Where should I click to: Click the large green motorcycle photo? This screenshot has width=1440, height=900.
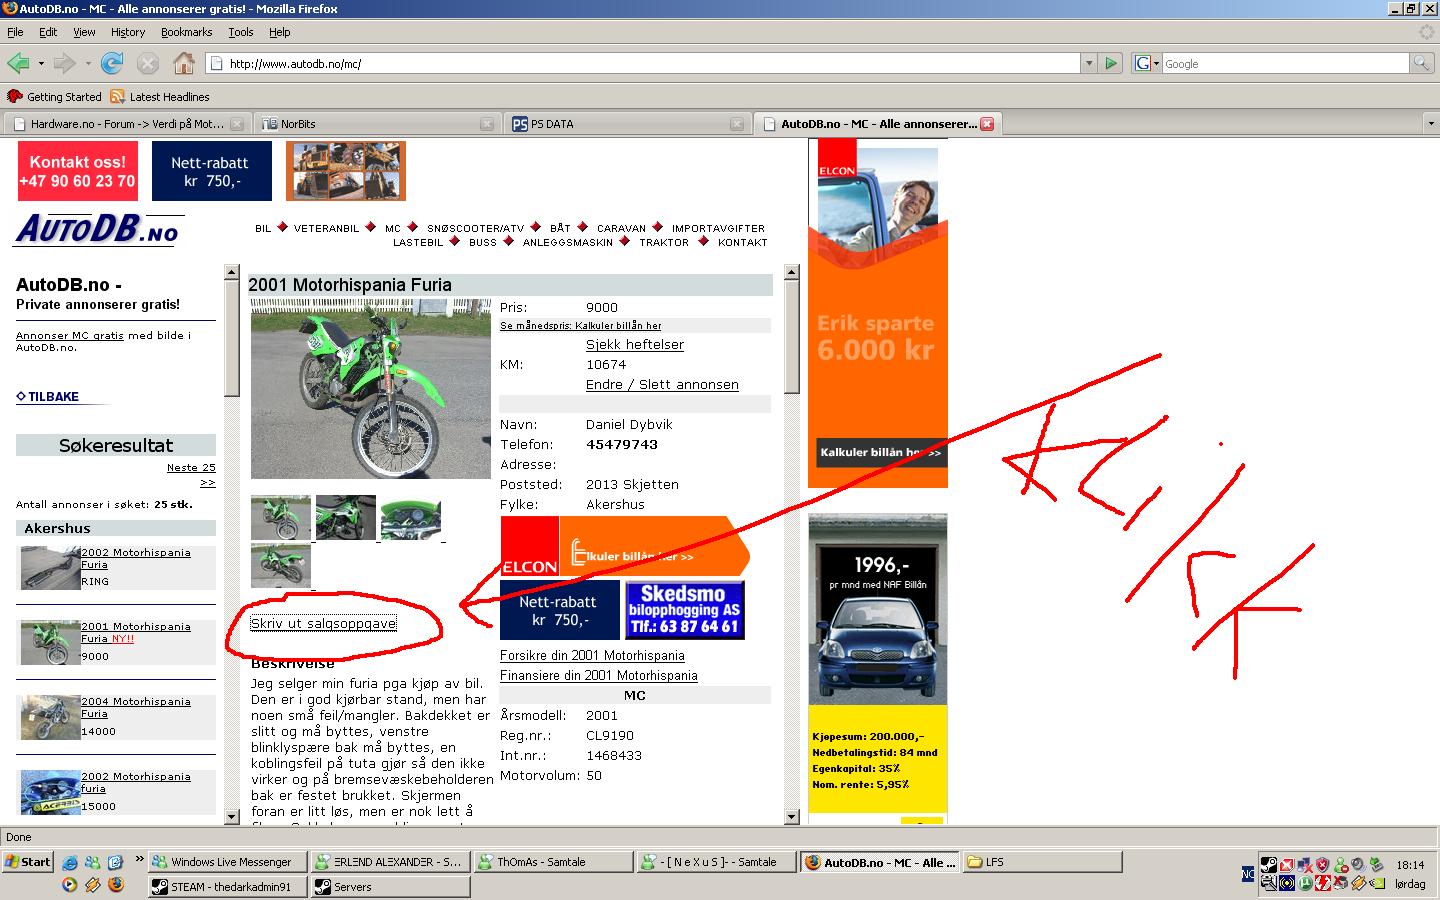370,389
